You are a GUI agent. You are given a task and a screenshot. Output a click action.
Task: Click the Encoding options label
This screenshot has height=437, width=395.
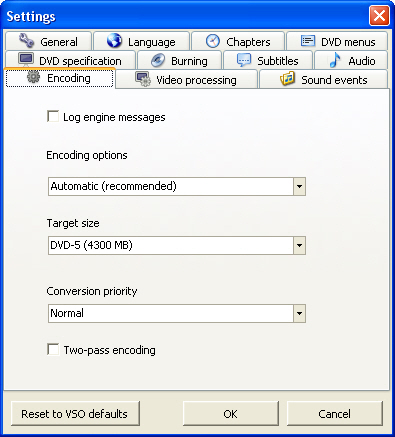[87, 155]
